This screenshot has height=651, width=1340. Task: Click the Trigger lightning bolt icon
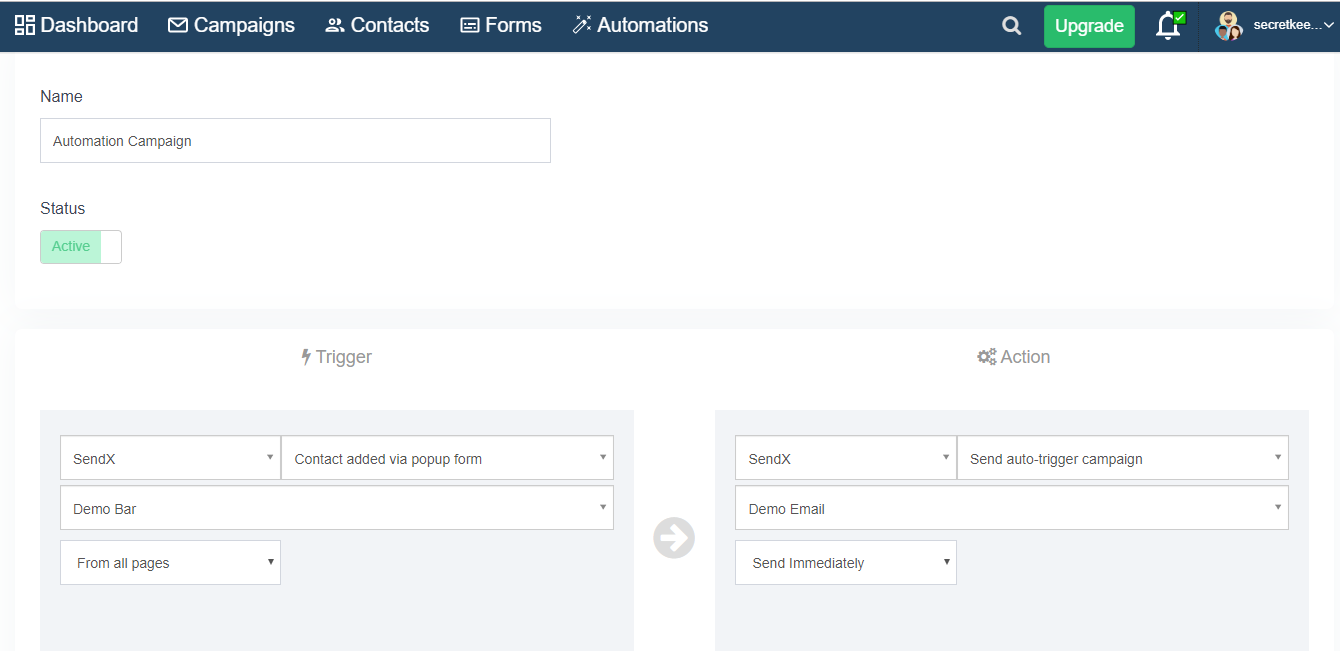(x=306, y=357)
